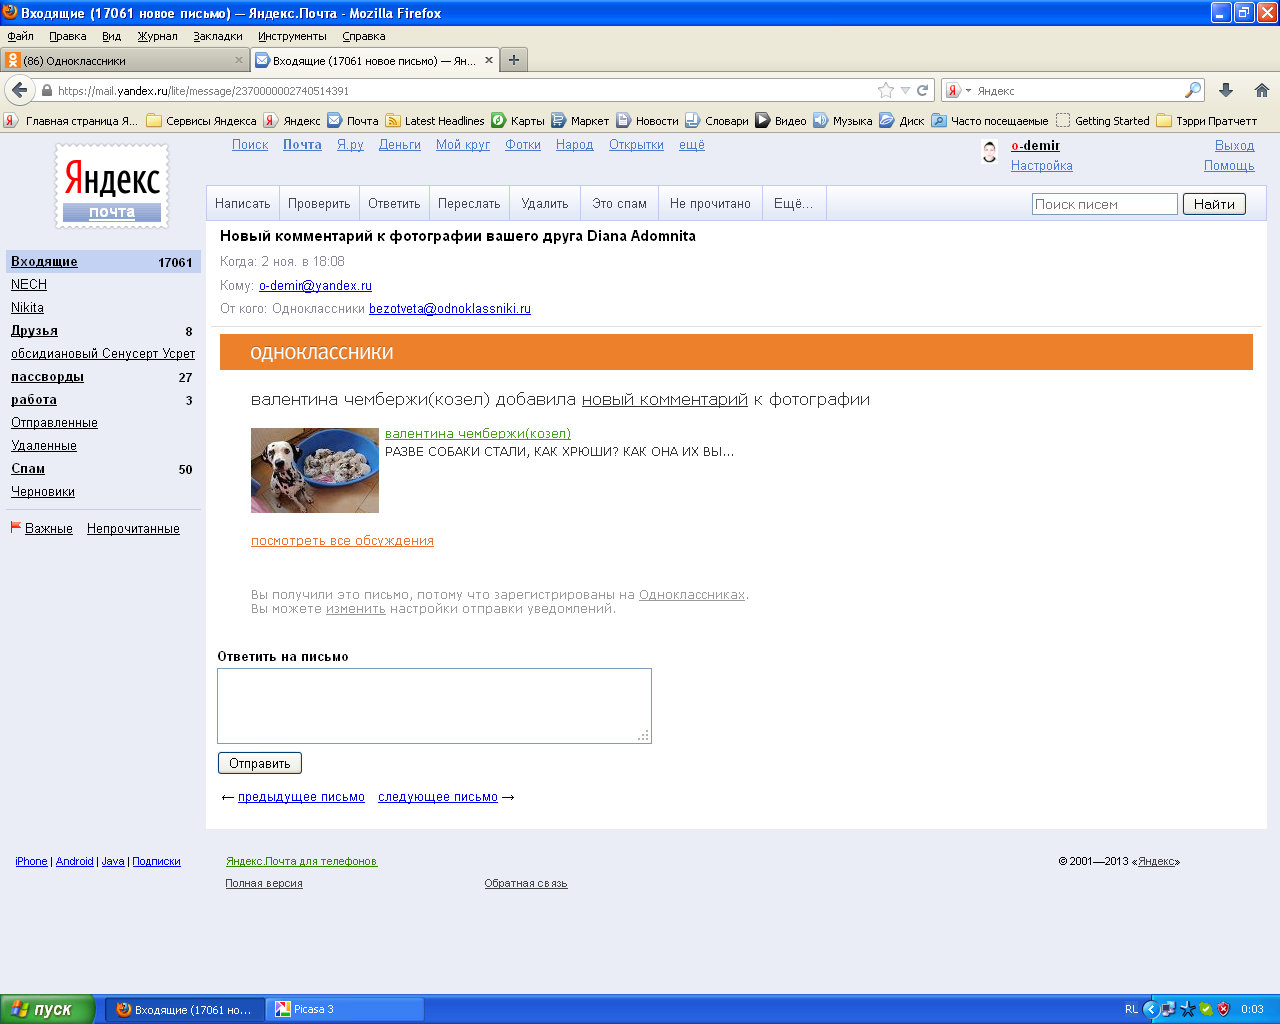Open the Правка menu
The image size is (1280, 1024).
[x=67, y=36]
